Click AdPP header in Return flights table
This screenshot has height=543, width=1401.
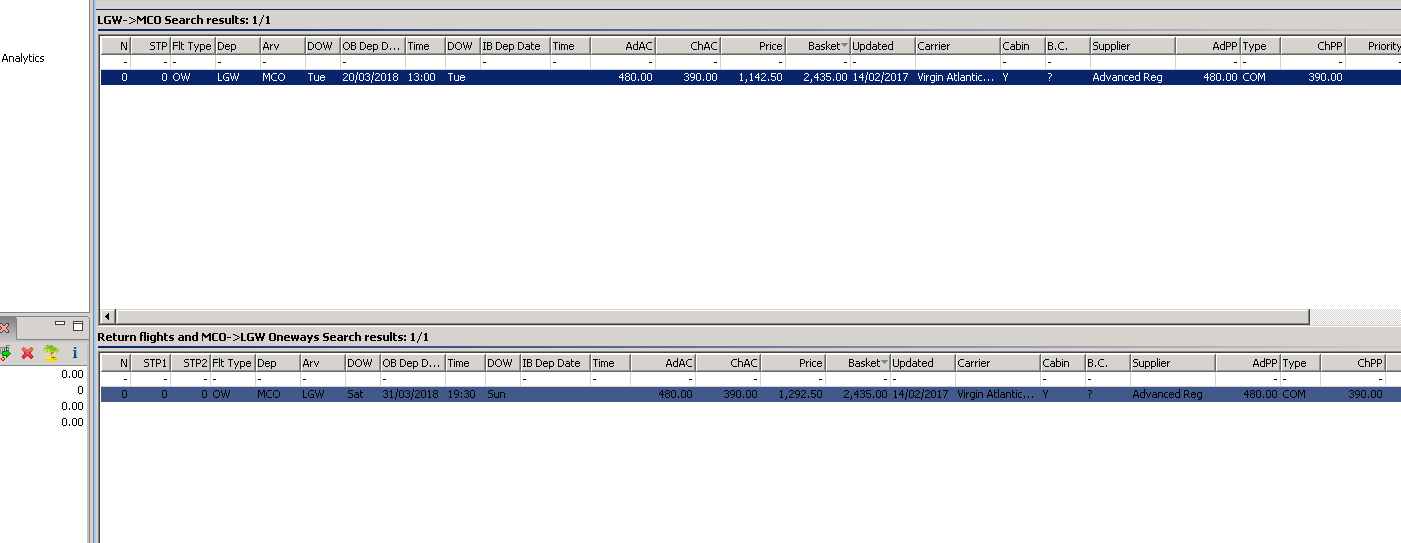coord(1248,363)
